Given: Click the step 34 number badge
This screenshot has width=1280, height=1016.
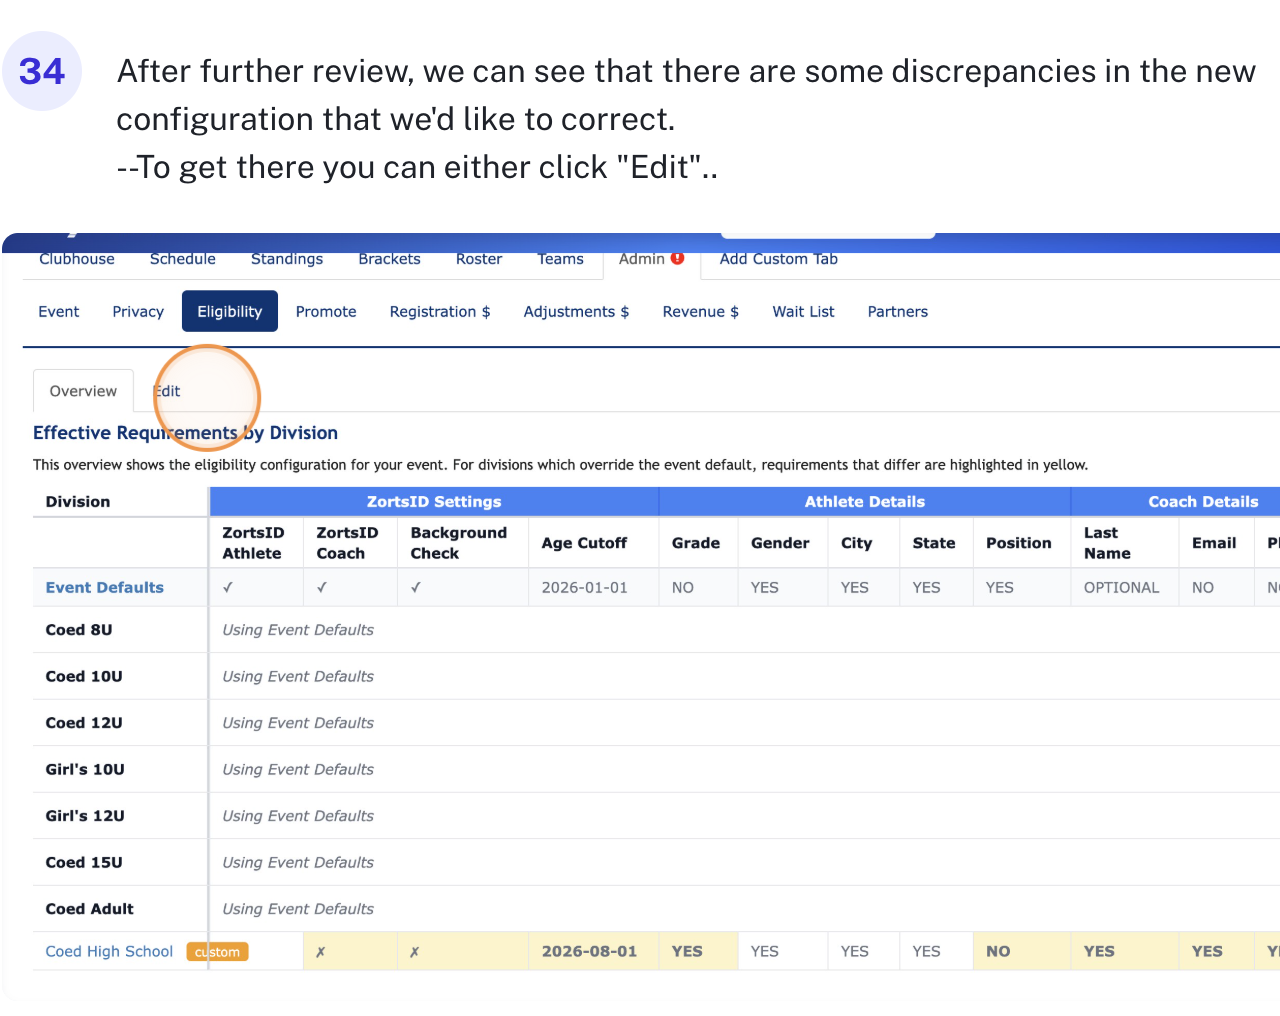Looking at the screenshot, I should pyautogui.click(x=42, y=71).
